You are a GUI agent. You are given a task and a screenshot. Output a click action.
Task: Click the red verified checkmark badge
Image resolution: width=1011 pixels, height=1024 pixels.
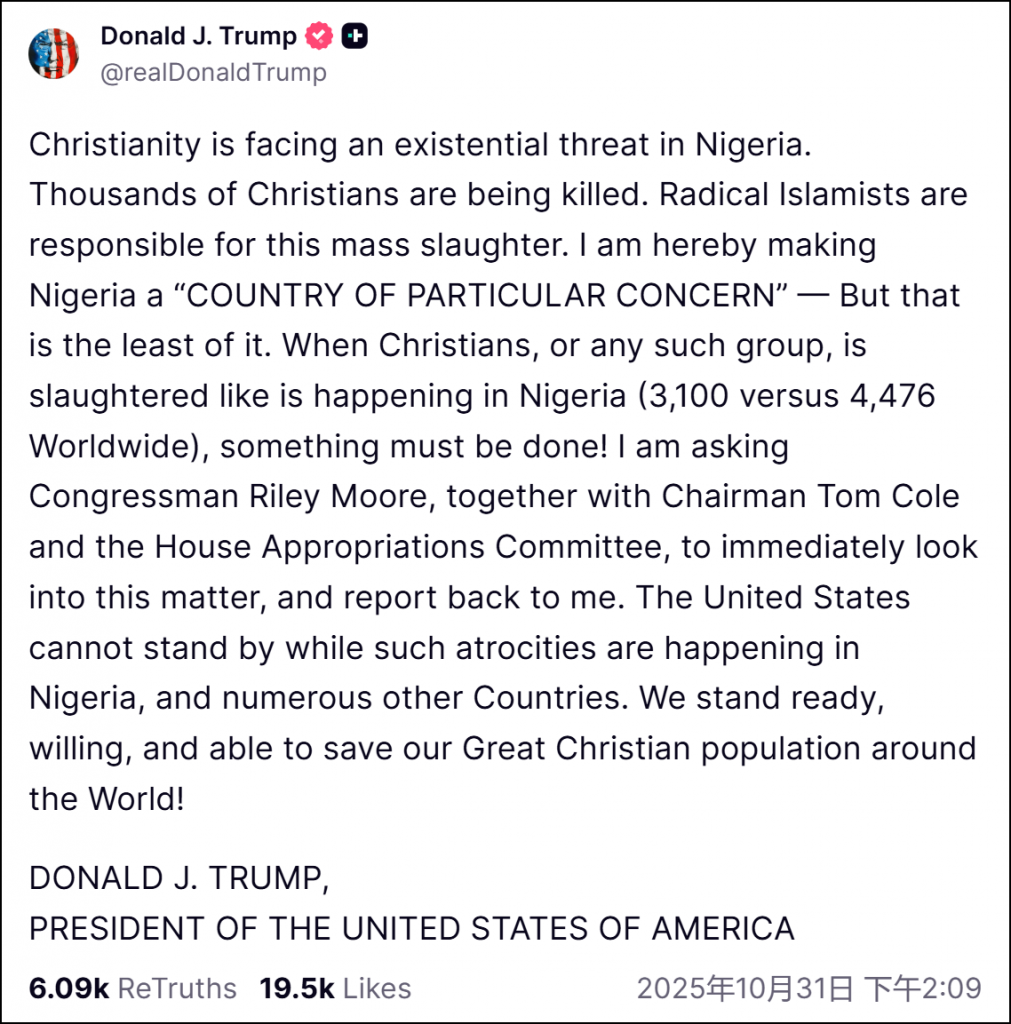pyautogui.click(x=319, y=37)
